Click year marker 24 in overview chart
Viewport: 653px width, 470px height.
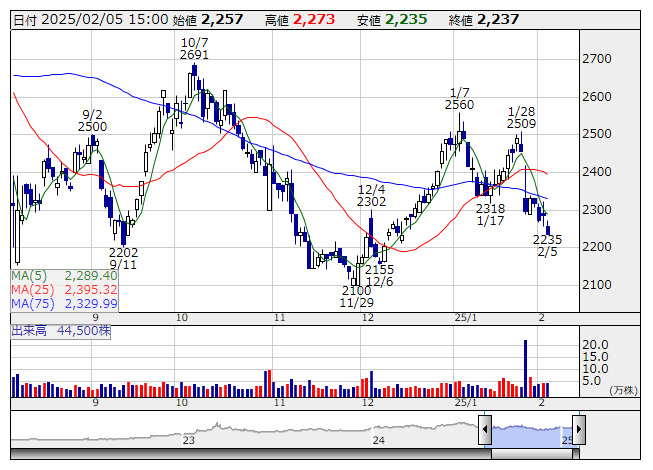(379, 440)
